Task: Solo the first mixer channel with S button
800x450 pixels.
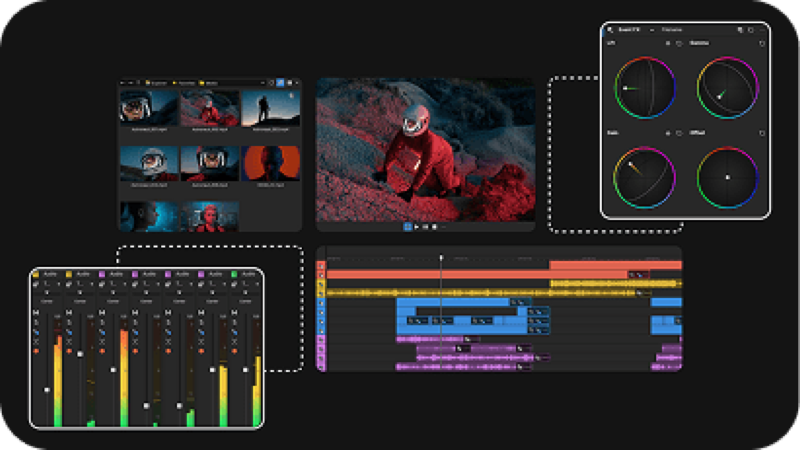Action: pyautogui.click(x=36, y=322)
